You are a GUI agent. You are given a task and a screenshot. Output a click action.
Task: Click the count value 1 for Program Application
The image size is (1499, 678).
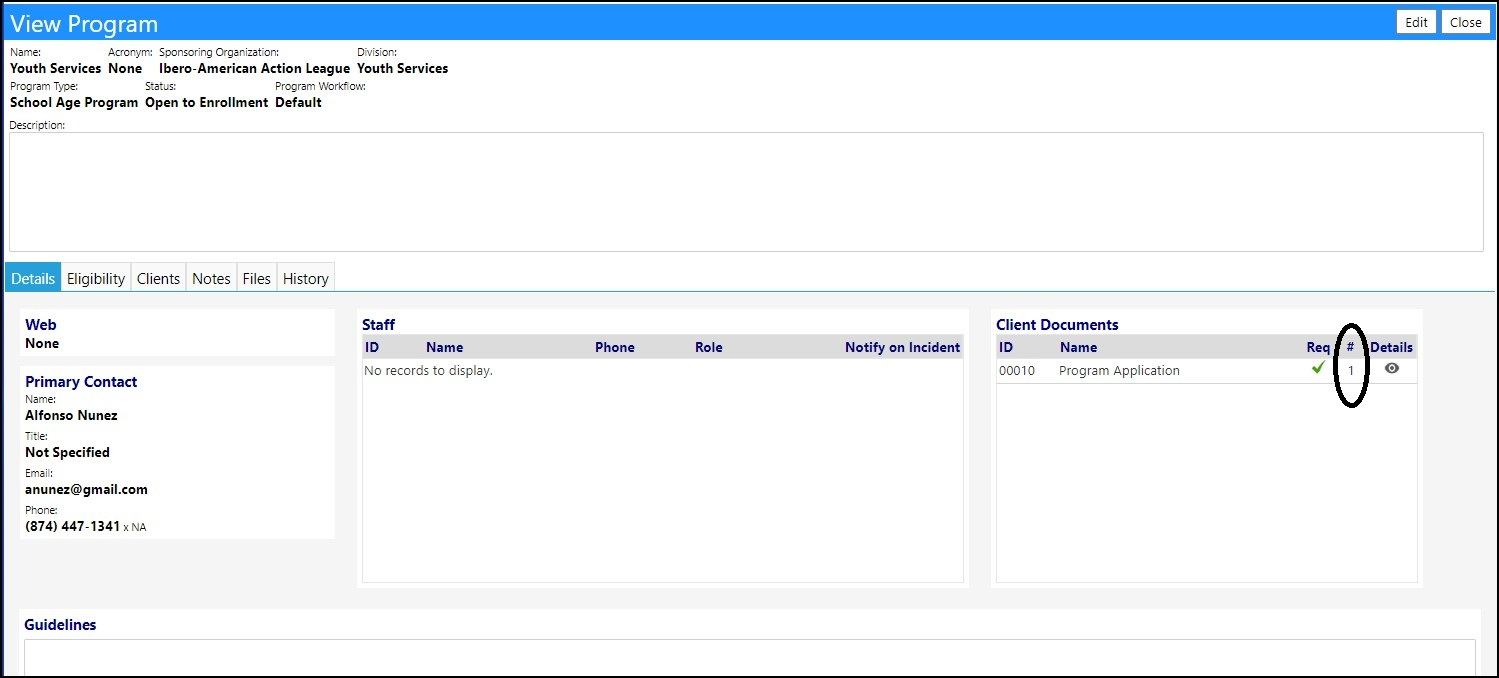[1351, 370]
